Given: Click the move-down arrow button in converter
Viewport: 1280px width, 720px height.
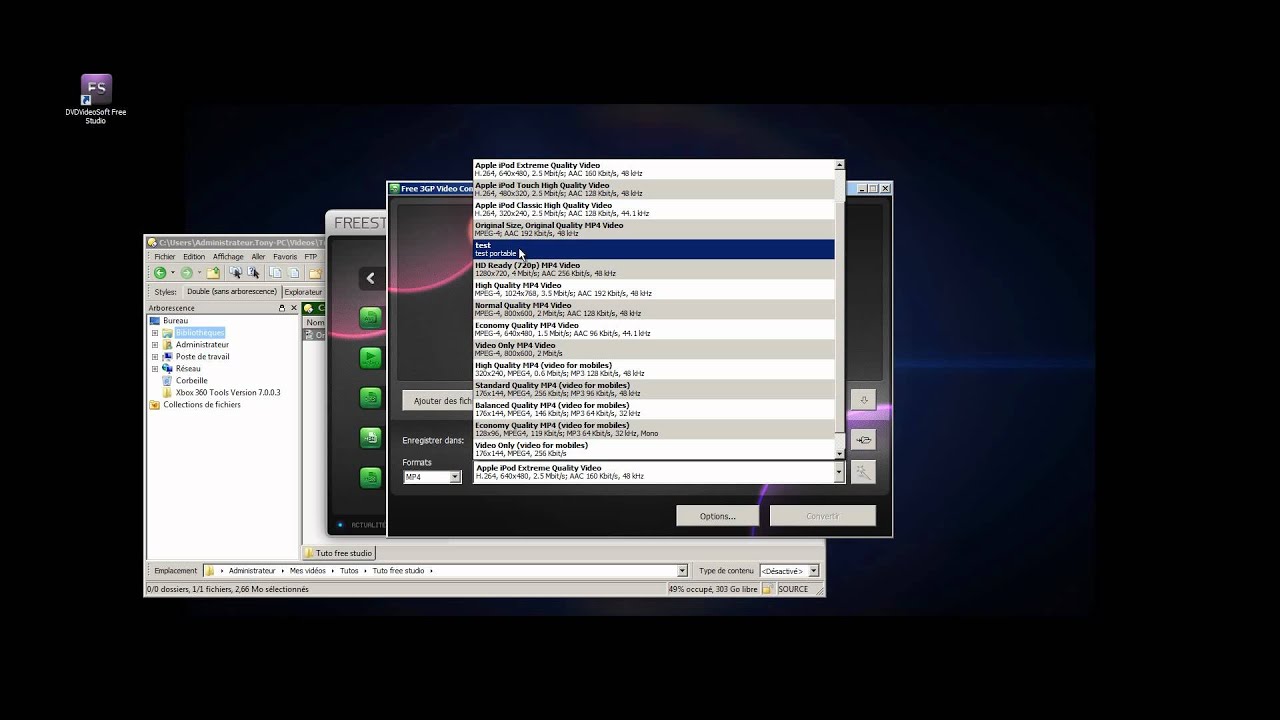Looking at the screenshot, I should pyautogui.click(x=863, y=400).
